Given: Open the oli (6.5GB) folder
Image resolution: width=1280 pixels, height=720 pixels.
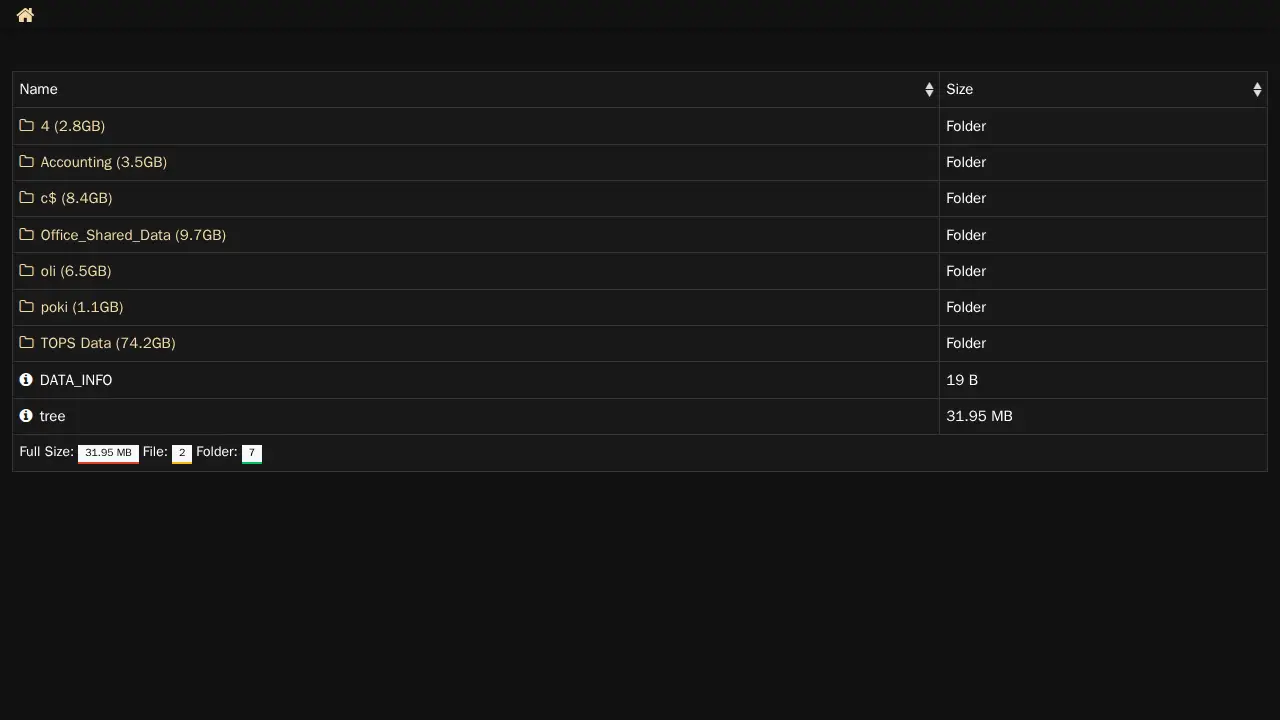Looking at the screenshot, I should tap(76, 271).
